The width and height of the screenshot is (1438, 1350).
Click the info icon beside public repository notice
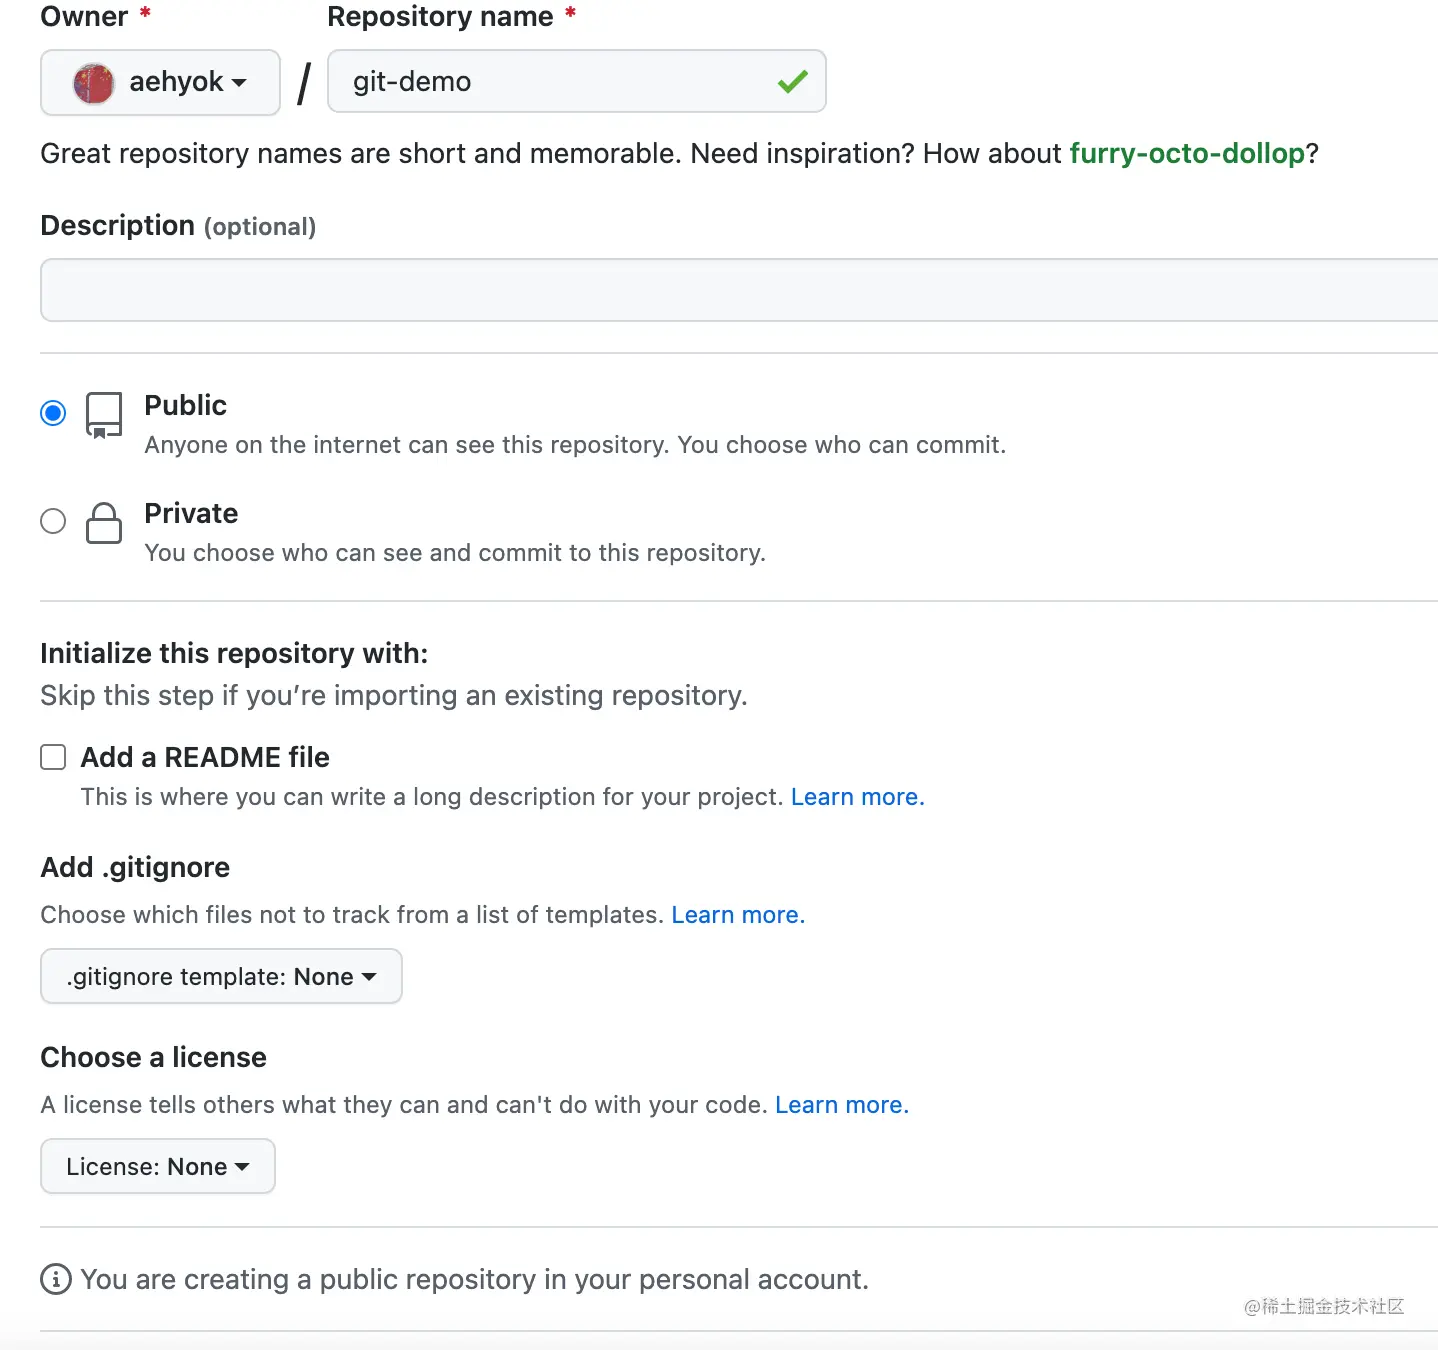tap(56, 1279)
